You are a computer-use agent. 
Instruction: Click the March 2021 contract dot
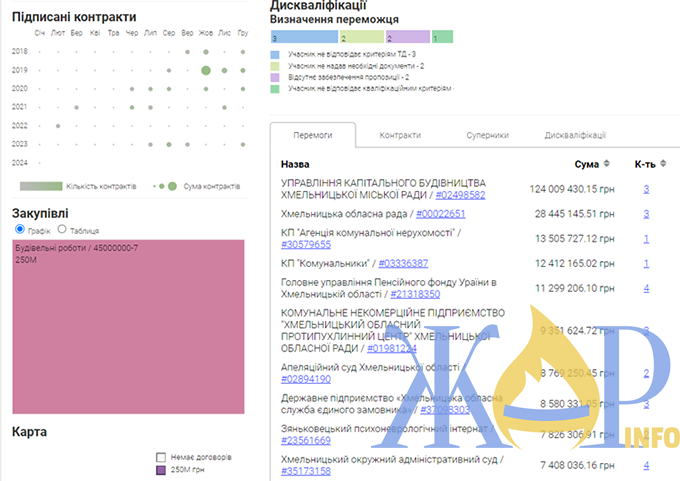[x=76, y=107]
